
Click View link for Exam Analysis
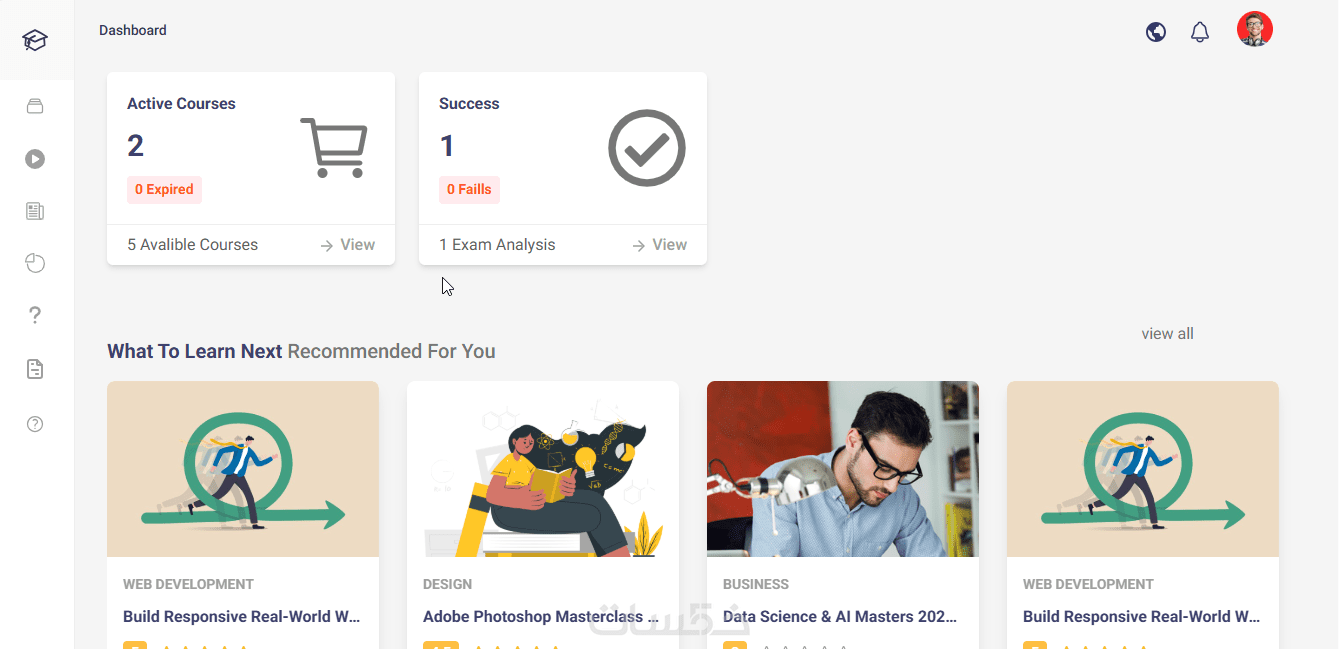click(660, 245)
